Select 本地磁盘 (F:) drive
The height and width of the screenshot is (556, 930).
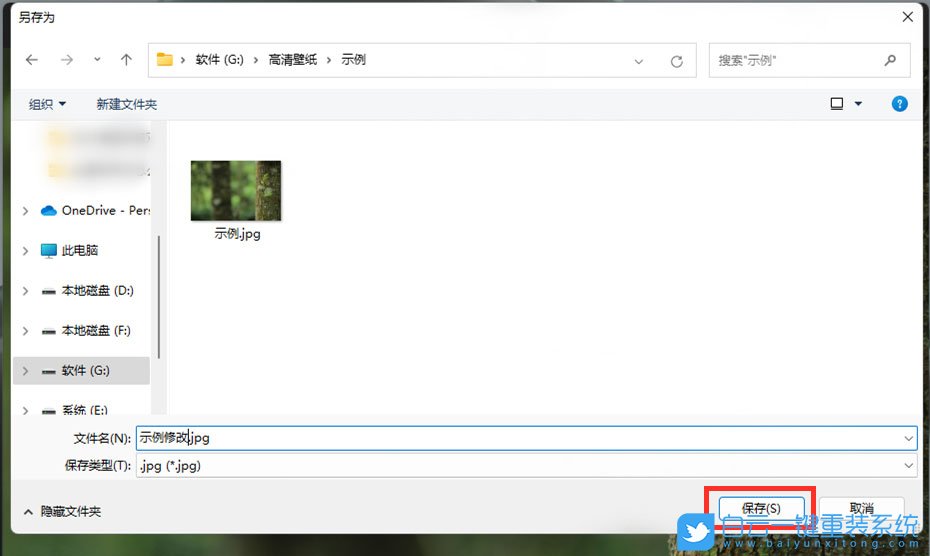(96, 331)
